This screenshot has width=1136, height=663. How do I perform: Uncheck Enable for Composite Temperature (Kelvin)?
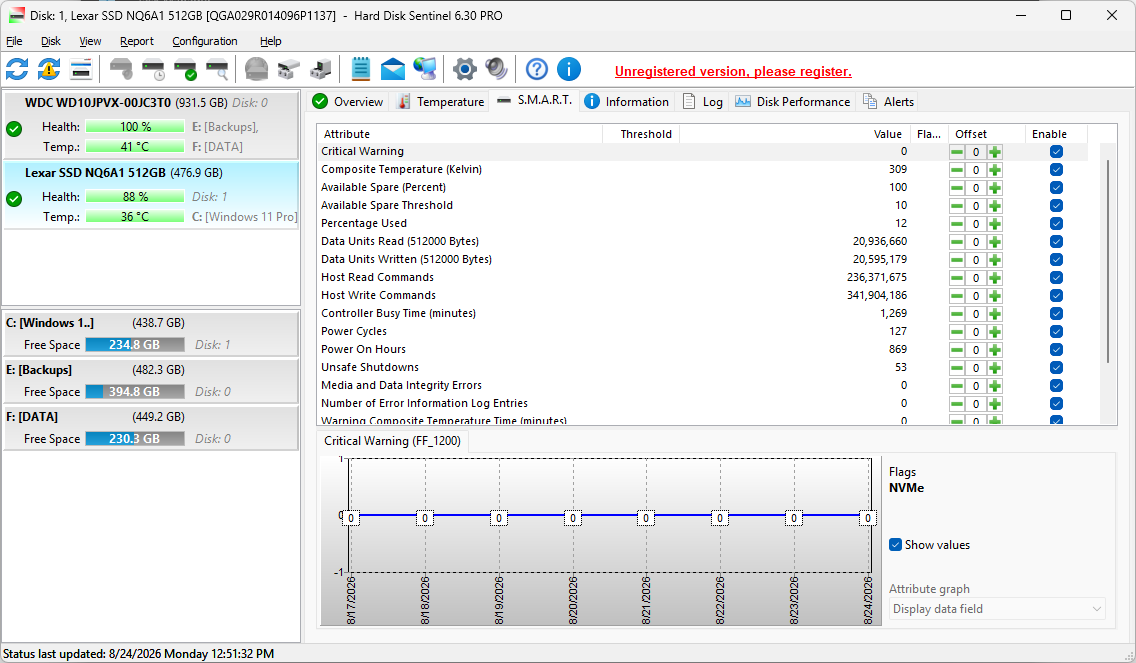point(1056,170)
